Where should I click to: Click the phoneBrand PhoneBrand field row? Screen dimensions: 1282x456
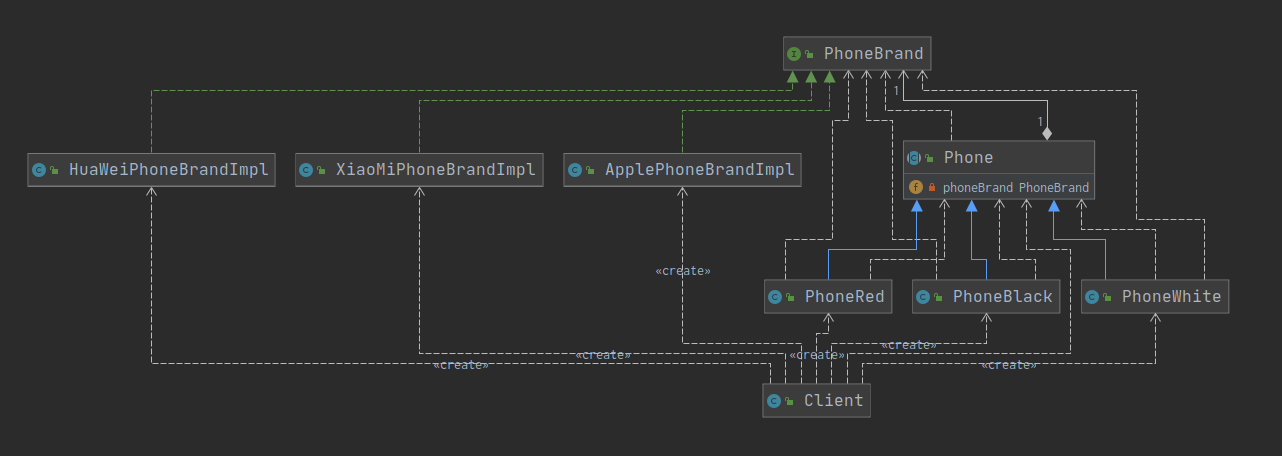(1015, 187)
